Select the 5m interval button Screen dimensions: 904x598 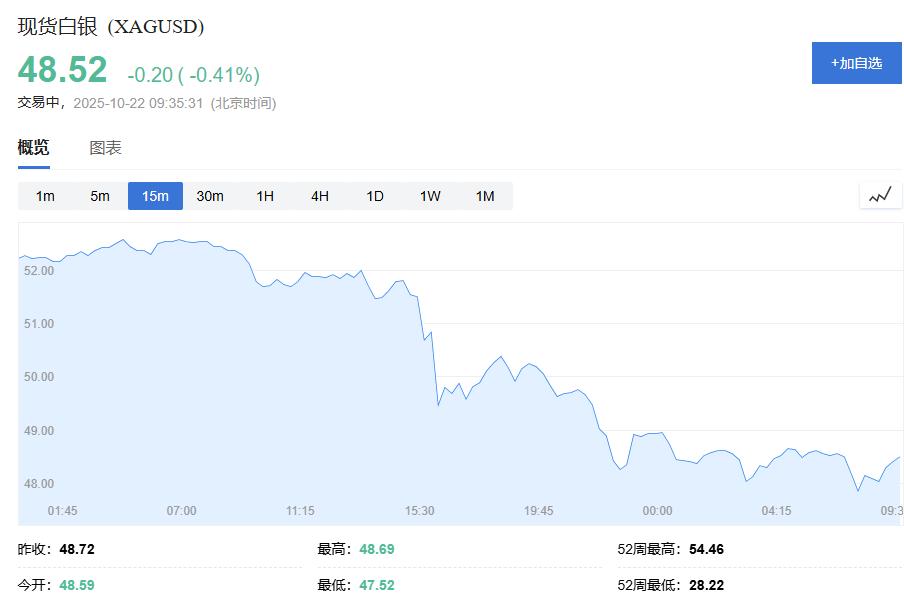(100, 196)
